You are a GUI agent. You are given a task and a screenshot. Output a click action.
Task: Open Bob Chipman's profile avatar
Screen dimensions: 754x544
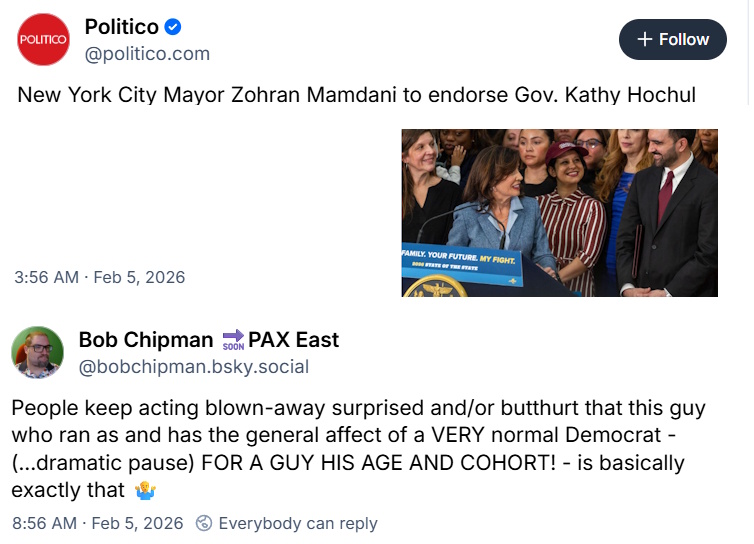coord(38,353)
